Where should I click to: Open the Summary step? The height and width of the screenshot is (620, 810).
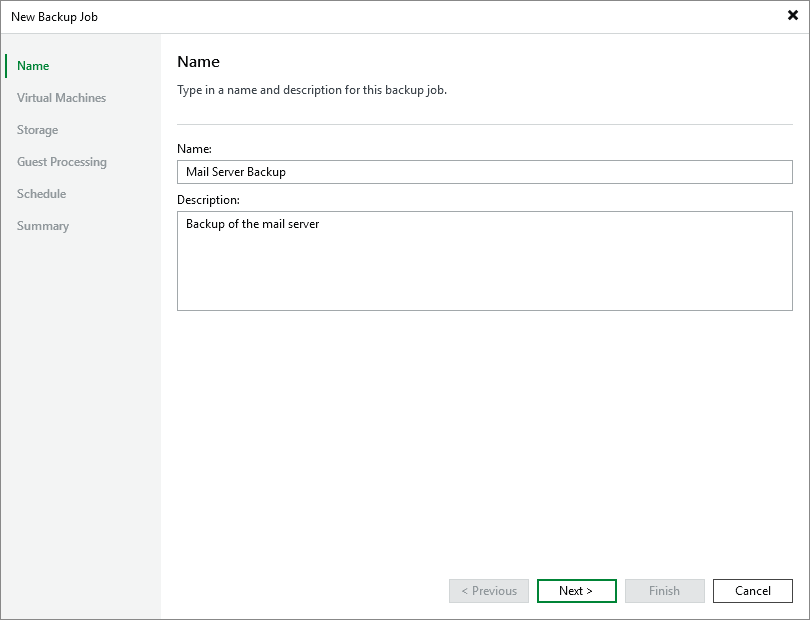click(x=43, y=226)
